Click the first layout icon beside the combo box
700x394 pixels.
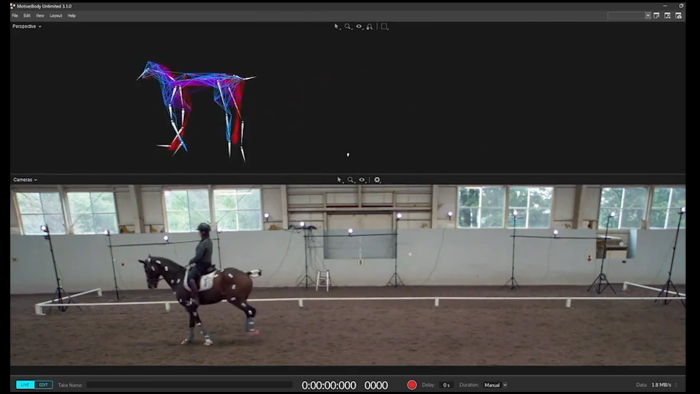656,16
